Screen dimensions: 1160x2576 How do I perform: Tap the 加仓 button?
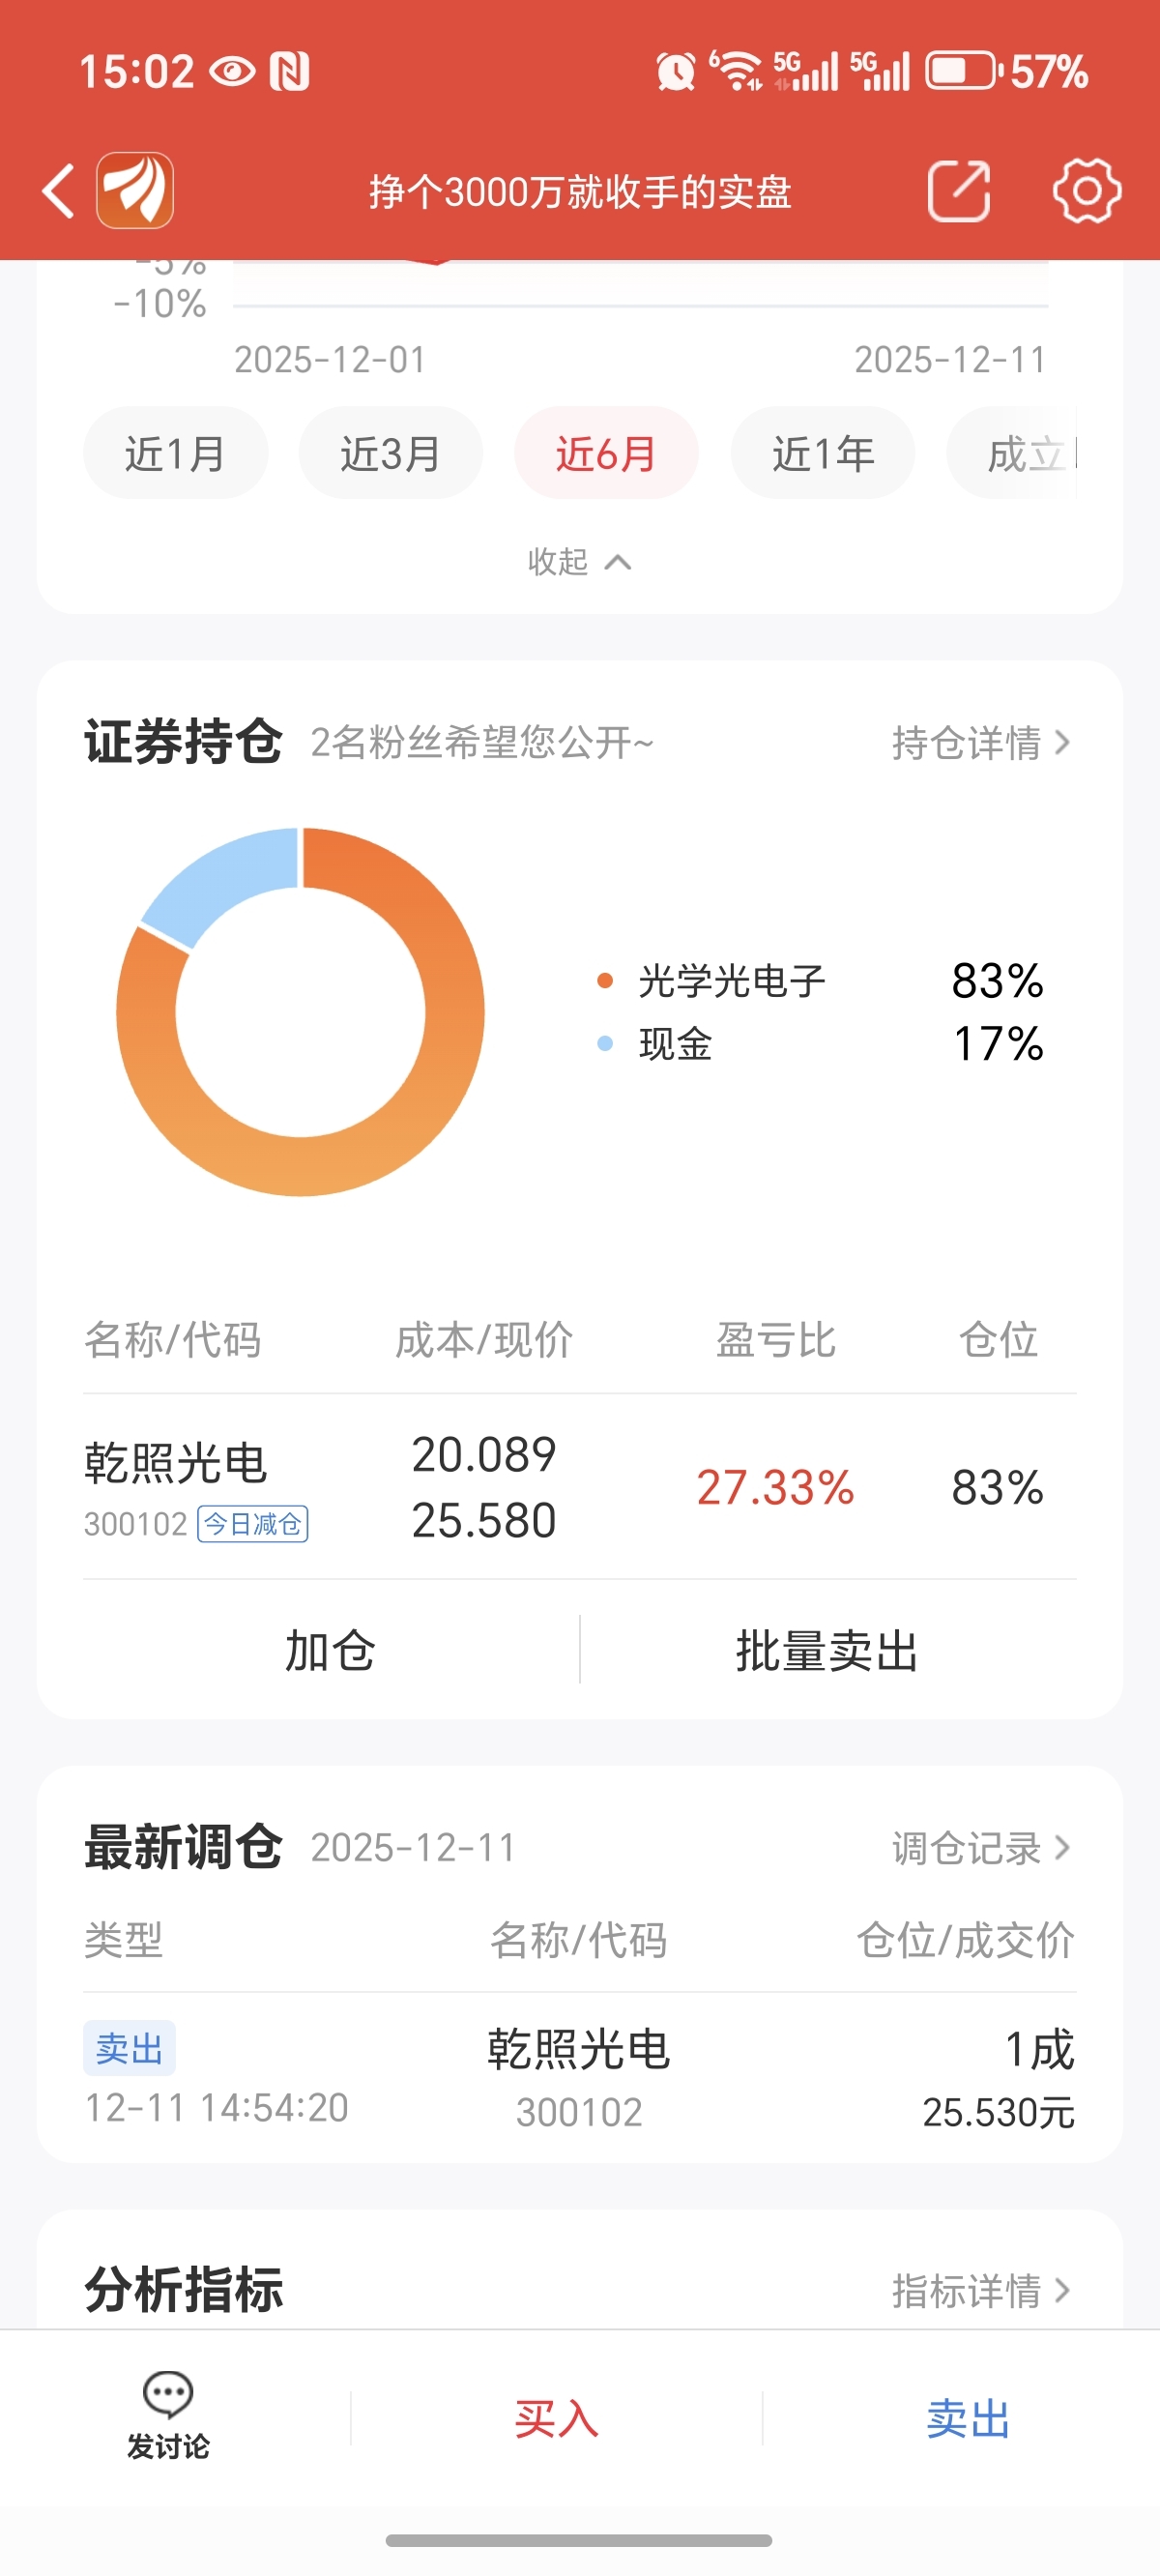coord(330,1650)
